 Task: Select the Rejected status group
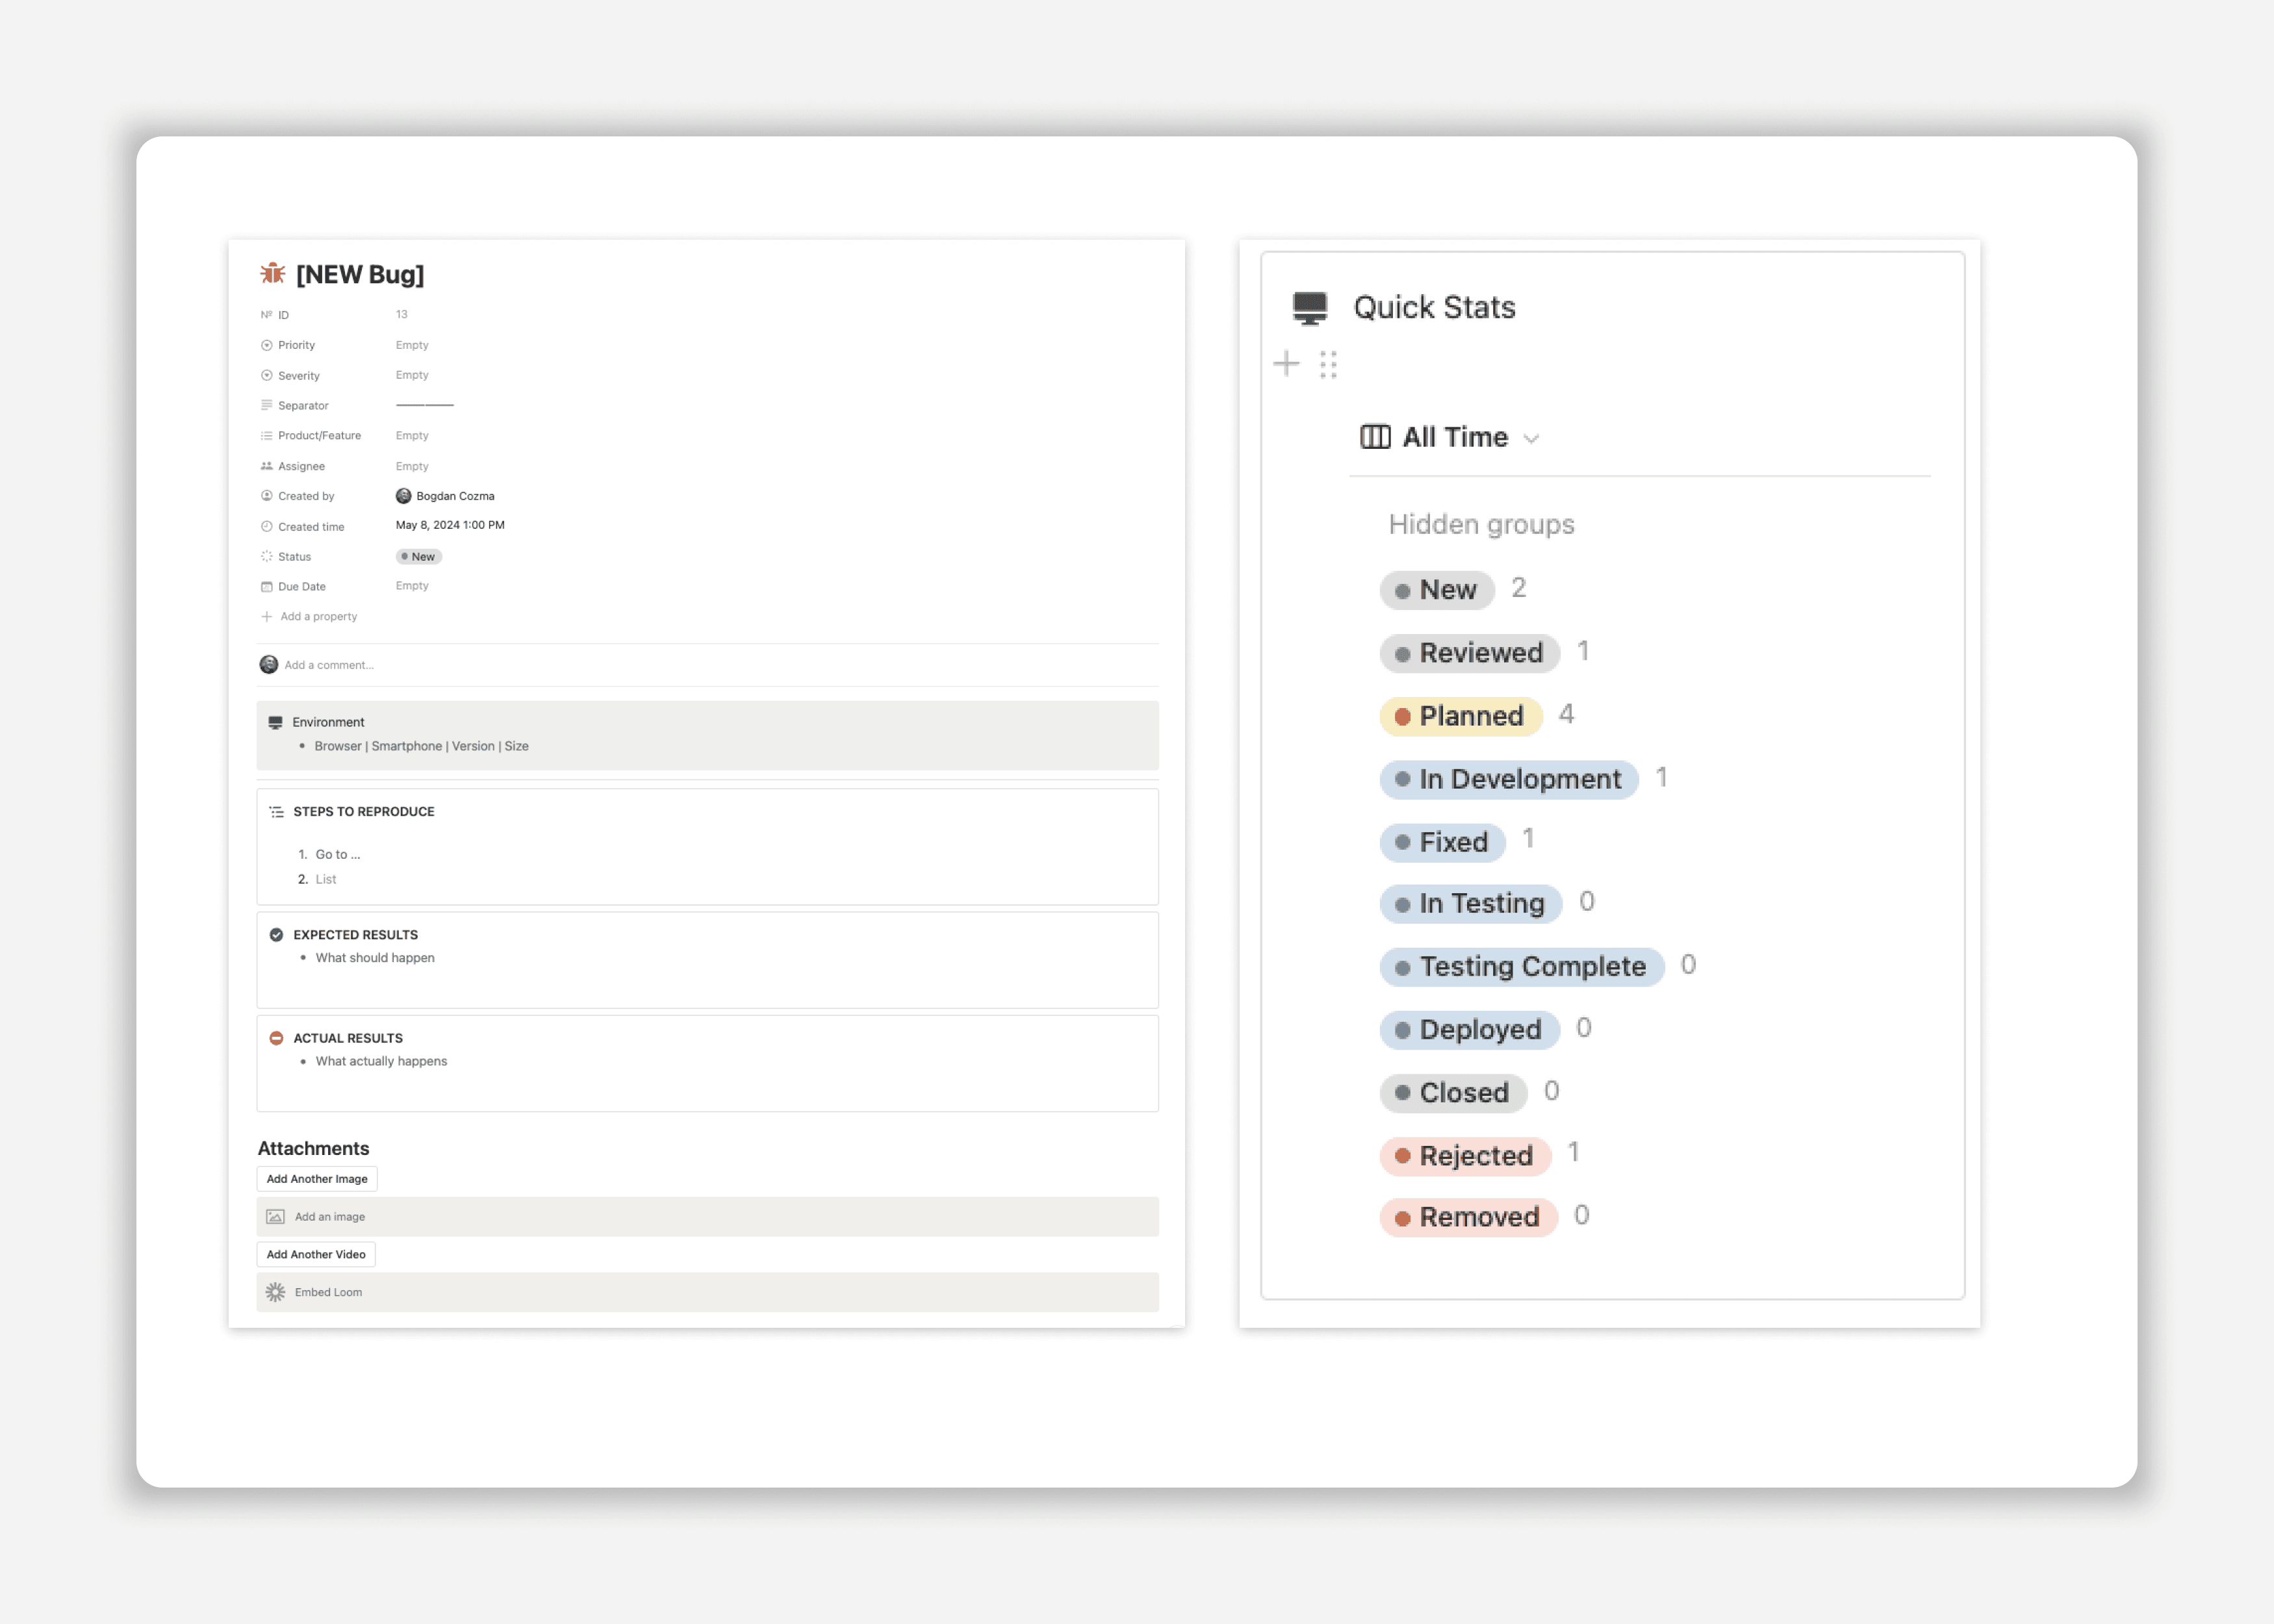point(1465,1155)
